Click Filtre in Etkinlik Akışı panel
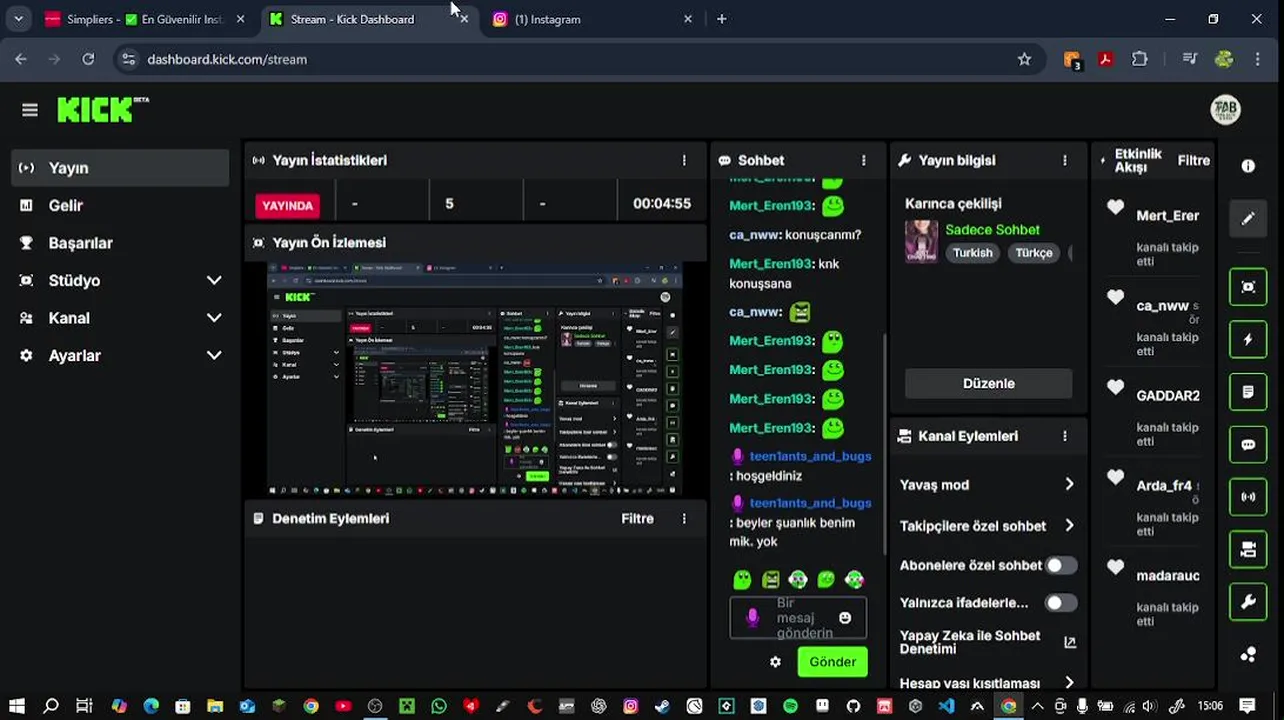Screen dimensions: 1284x720 1193,160
